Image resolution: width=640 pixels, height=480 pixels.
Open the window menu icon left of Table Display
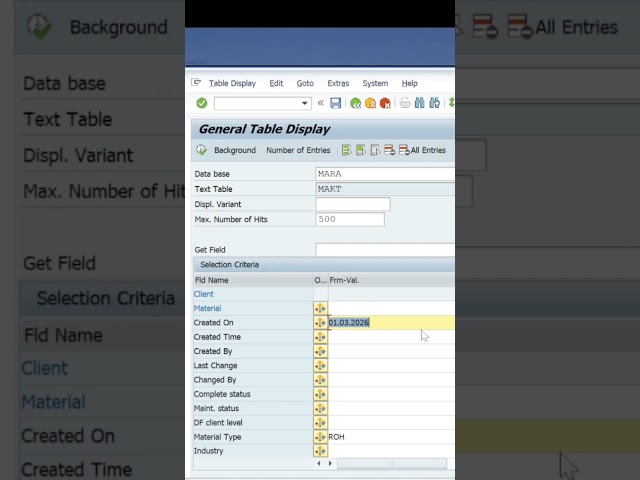coord(196,82)
